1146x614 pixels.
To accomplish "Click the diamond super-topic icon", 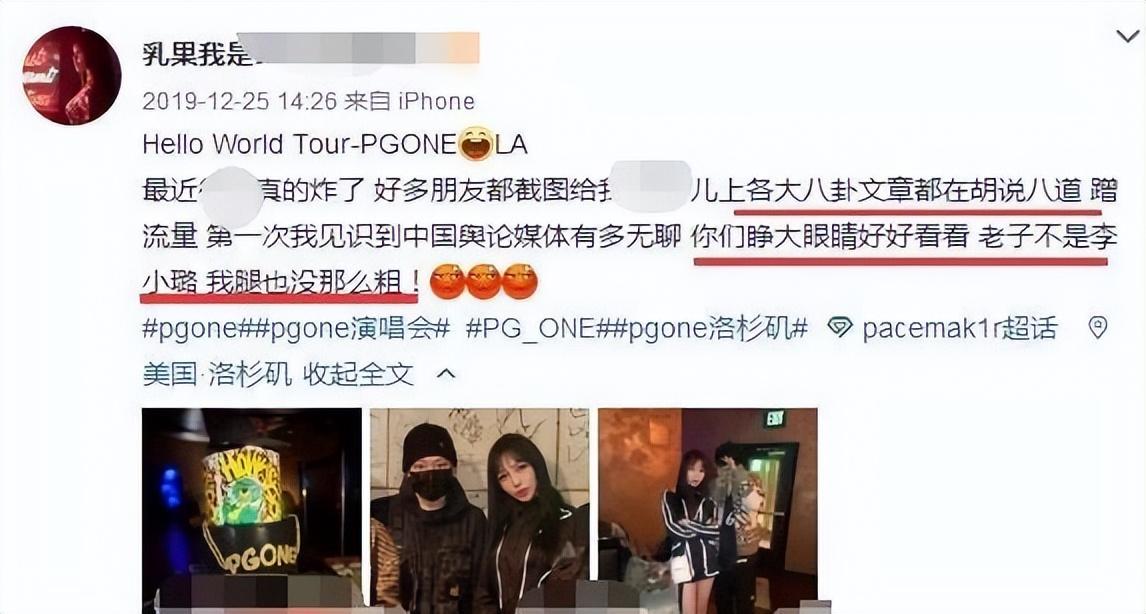I will pos(840,328).
